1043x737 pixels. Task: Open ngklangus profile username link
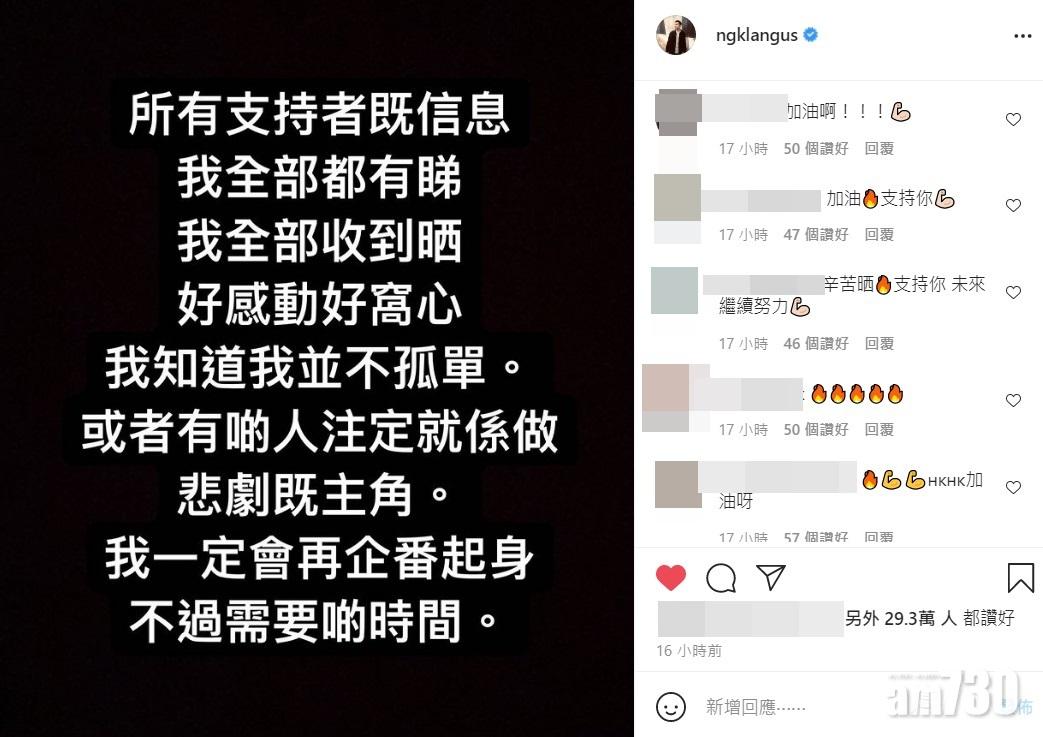pyautogui.click(x=757, y=35)
